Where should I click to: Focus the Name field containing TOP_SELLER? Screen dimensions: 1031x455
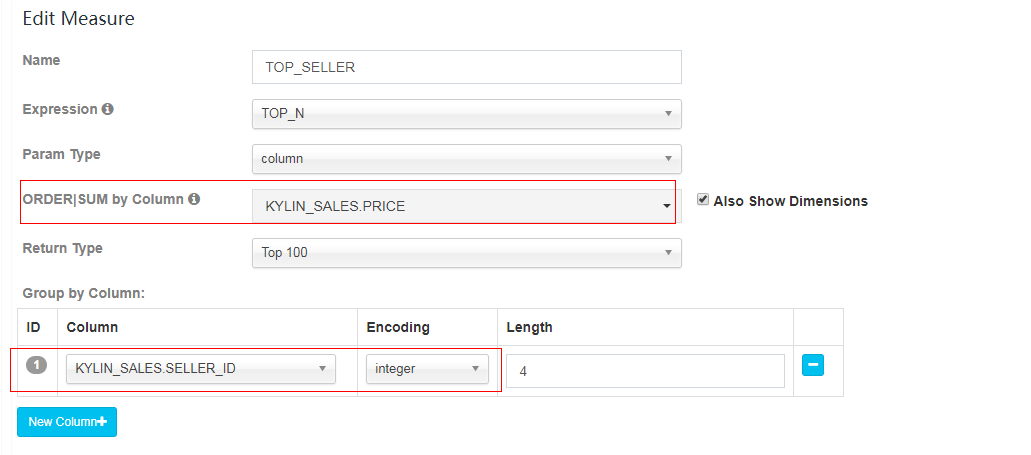pos(467,67)
